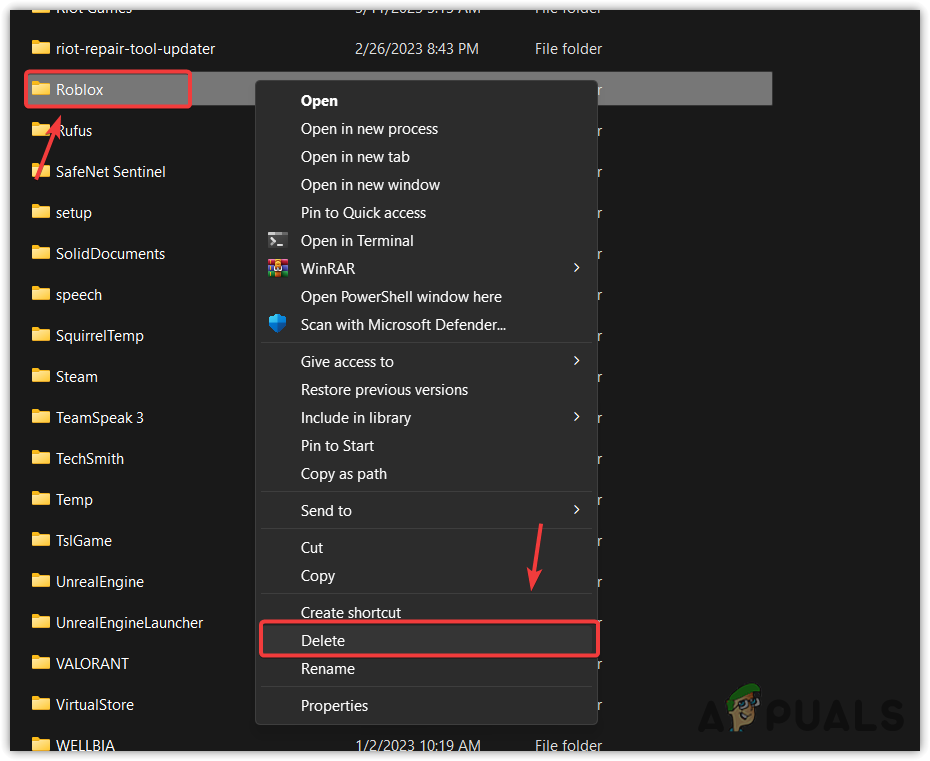This screenshot has width=930, height=761.
Task: Click the VALORANT folder icon
Action: pos(40,663)
